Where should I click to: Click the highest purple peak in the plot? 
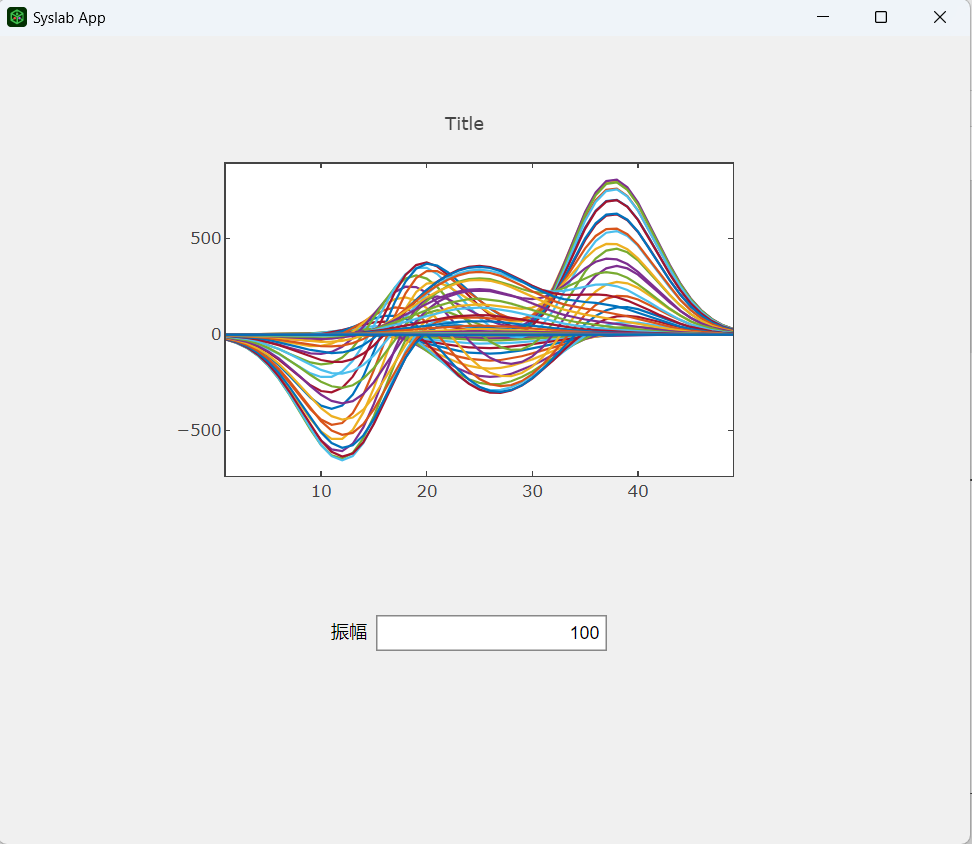point(614,180)
